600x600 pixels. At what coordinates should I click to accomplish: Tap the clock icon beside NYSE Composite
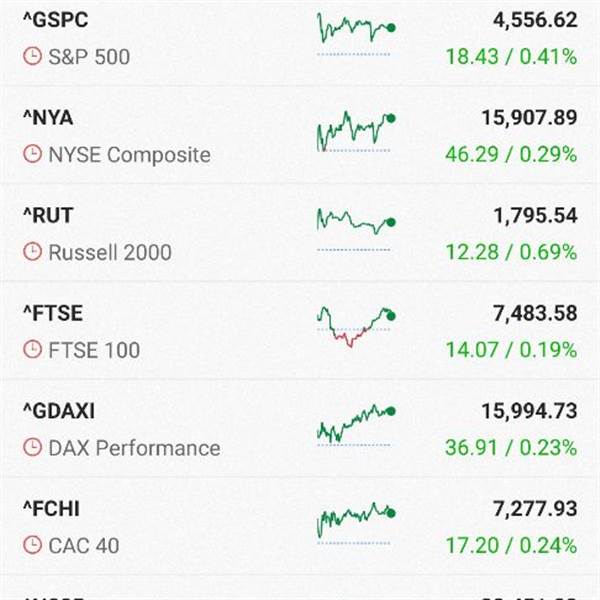tap(33, 154)
